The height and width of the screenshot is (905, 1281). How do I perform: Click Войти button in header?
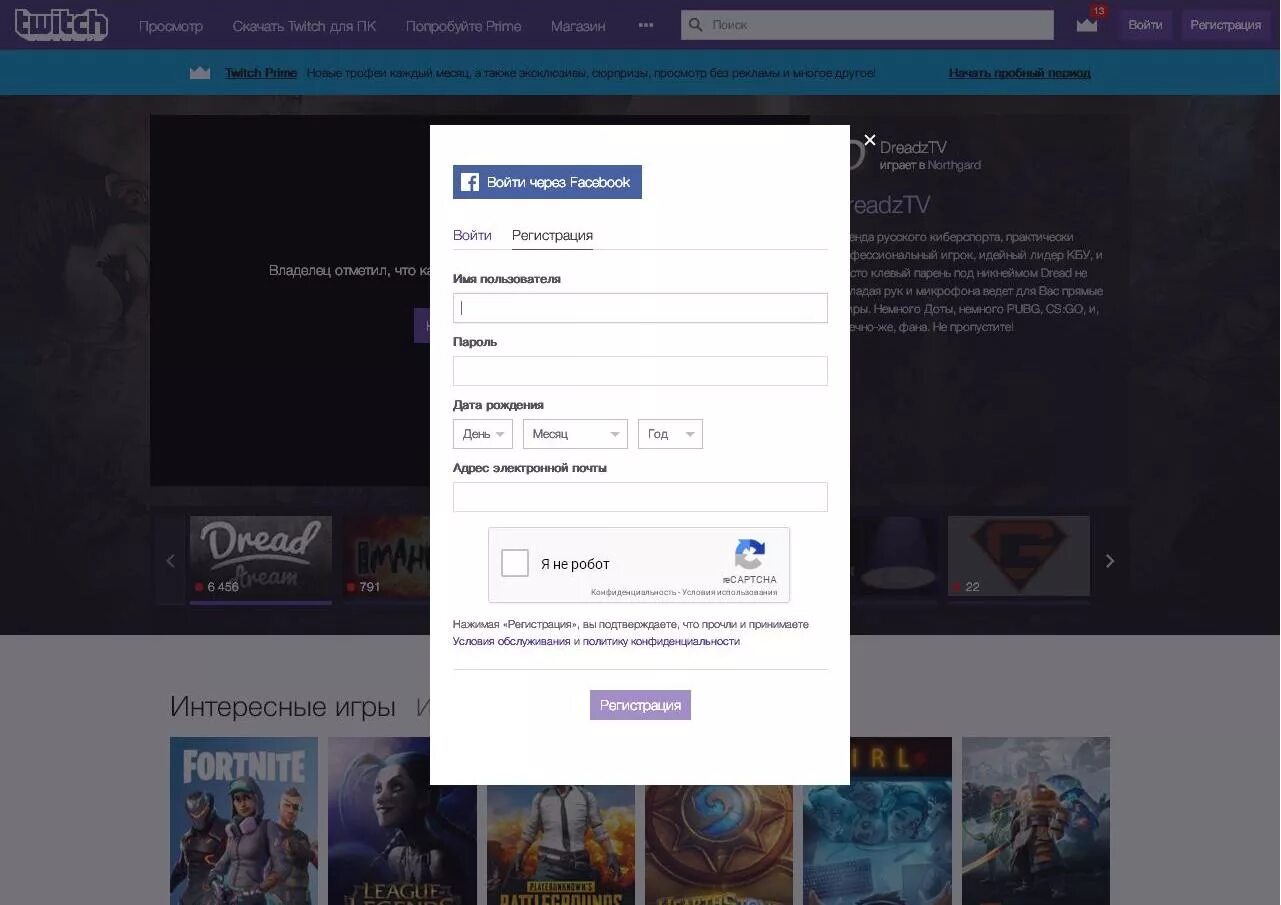1145,25
